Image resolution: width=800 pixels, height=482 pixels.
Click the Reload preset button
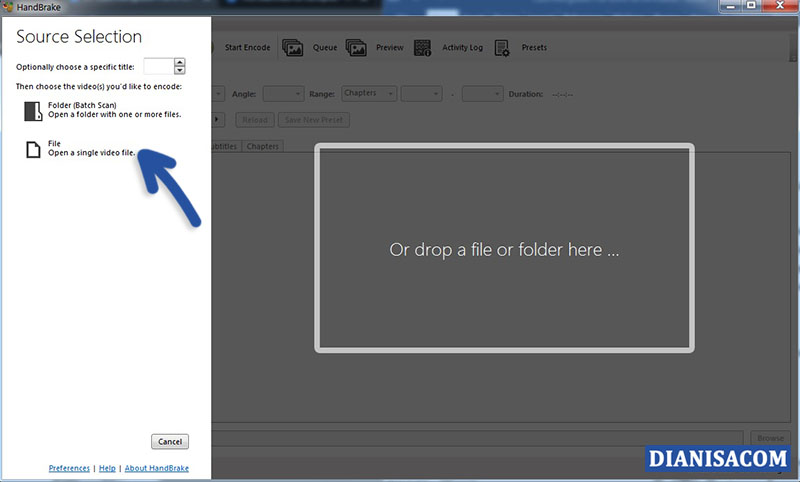click(255, 120)
